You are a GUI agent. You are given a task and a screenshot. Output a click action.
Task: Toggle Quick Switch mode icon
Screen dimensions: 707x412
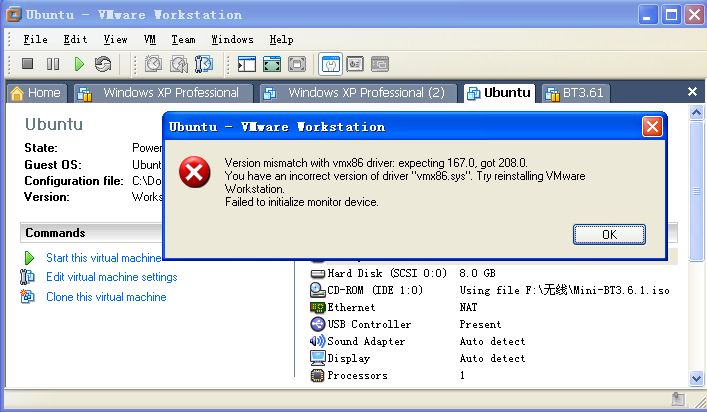click(272, 64)
